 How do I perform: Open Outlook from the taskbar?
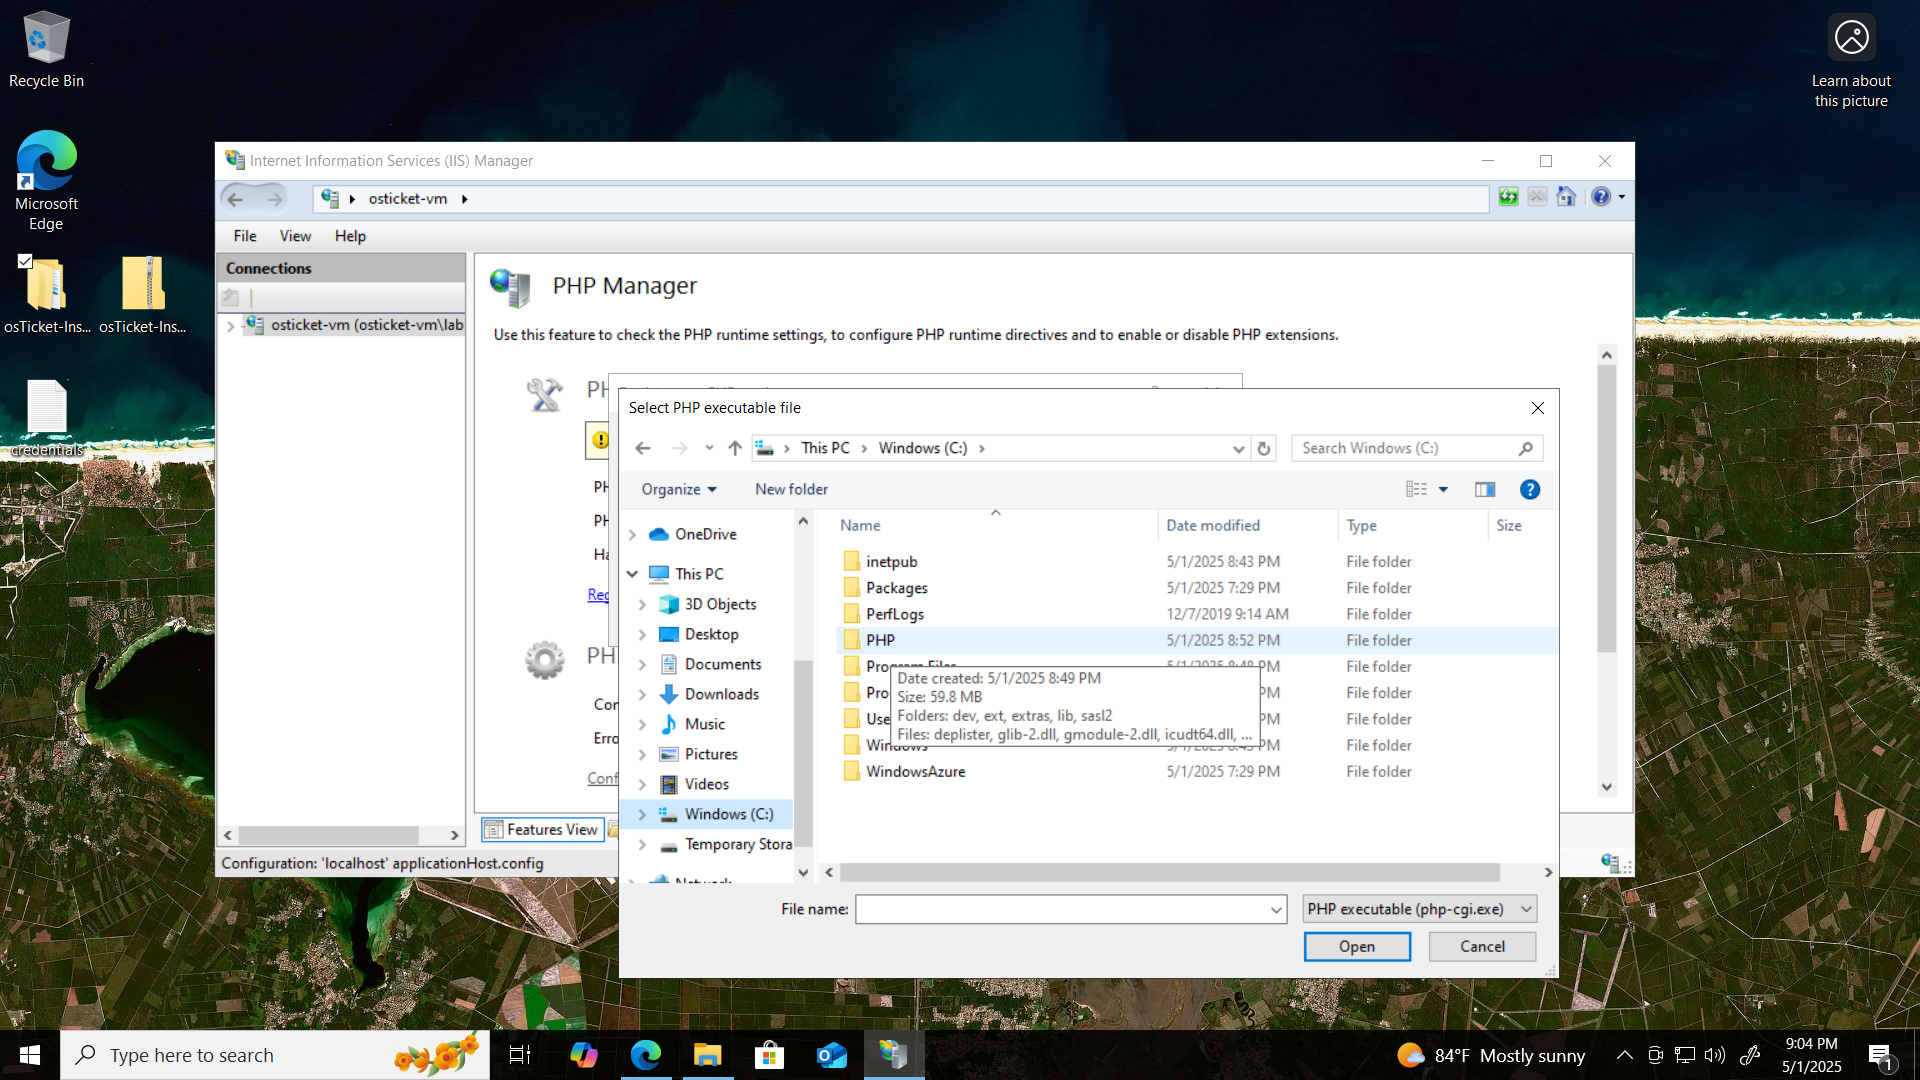pos(832,1055)
